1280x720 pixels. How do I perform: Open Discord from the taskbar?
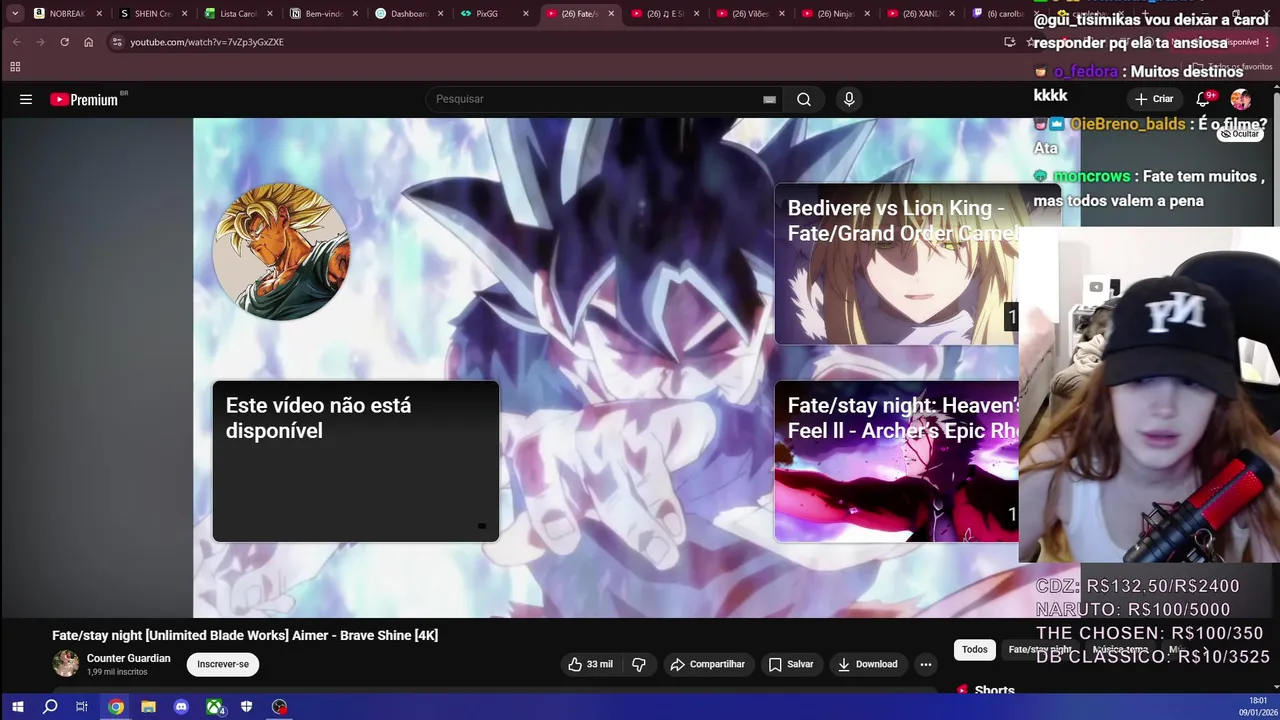point(181,707)
